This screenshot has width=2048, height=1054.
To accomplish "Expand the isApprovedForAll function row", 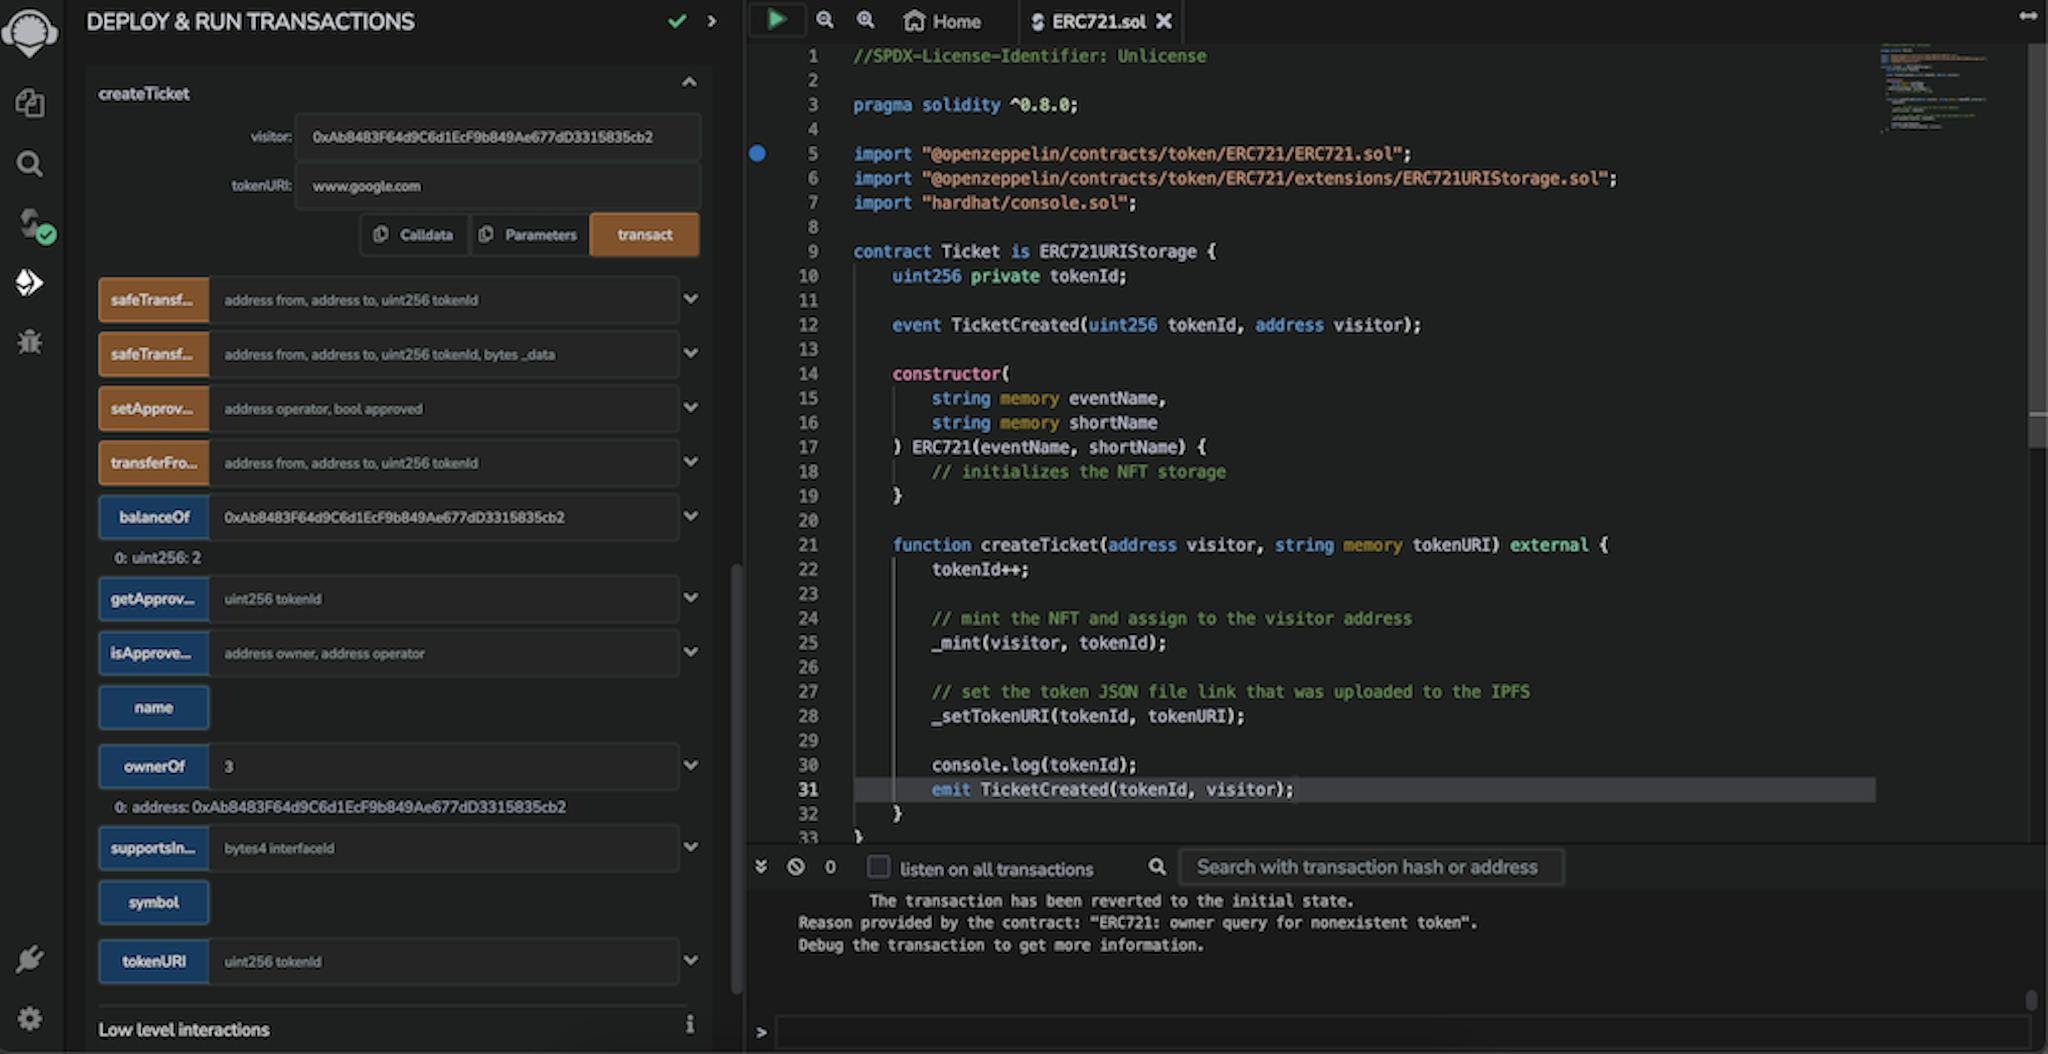I will pyautogui.click(x=690, y=652).
